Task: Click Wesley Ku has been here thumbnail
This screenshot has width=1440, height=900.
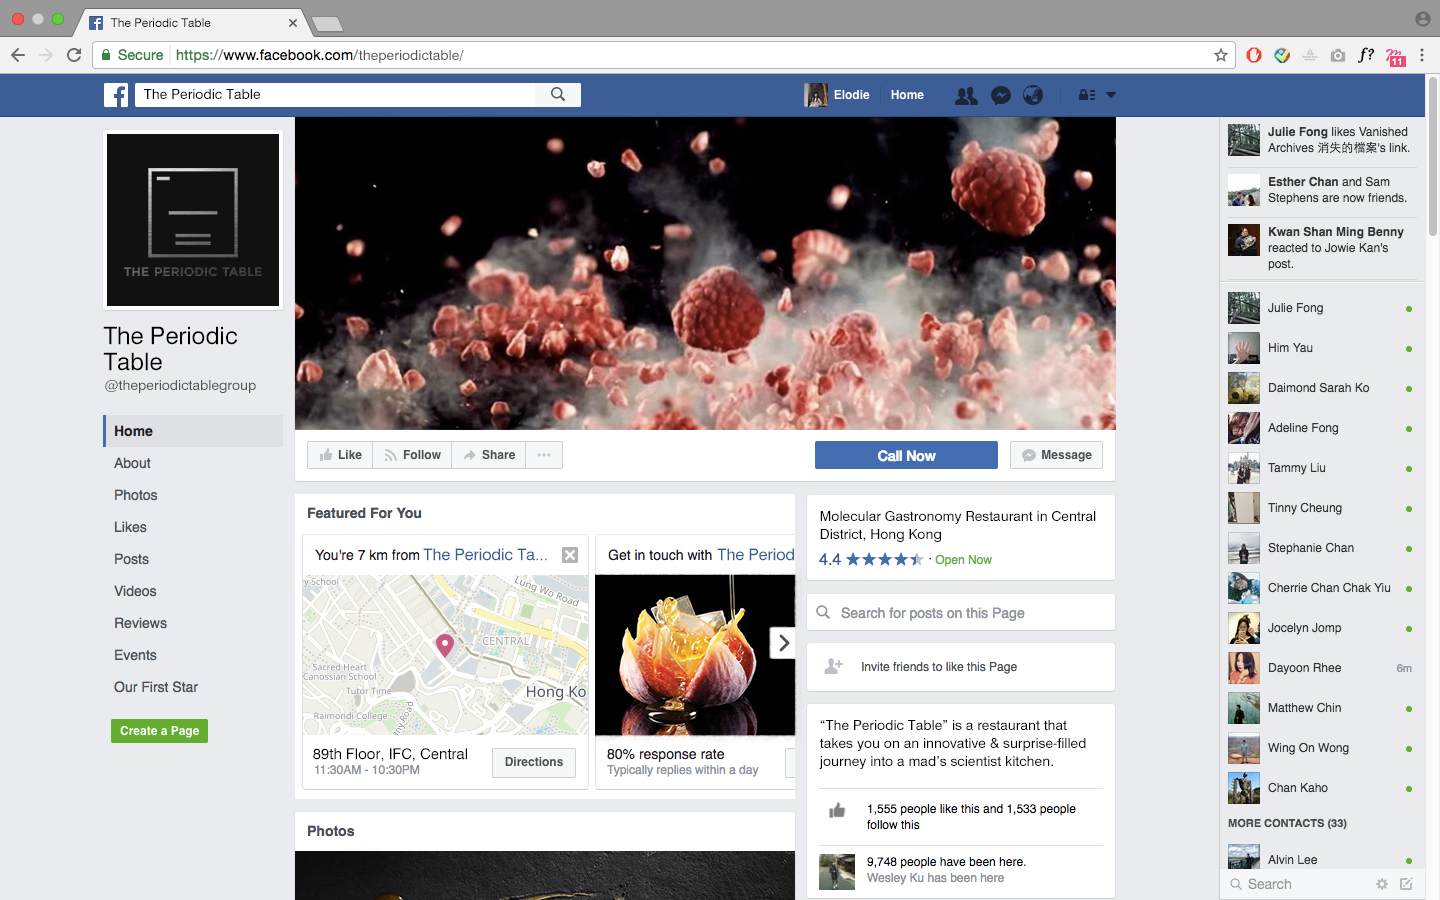Action: pos(837,872)
